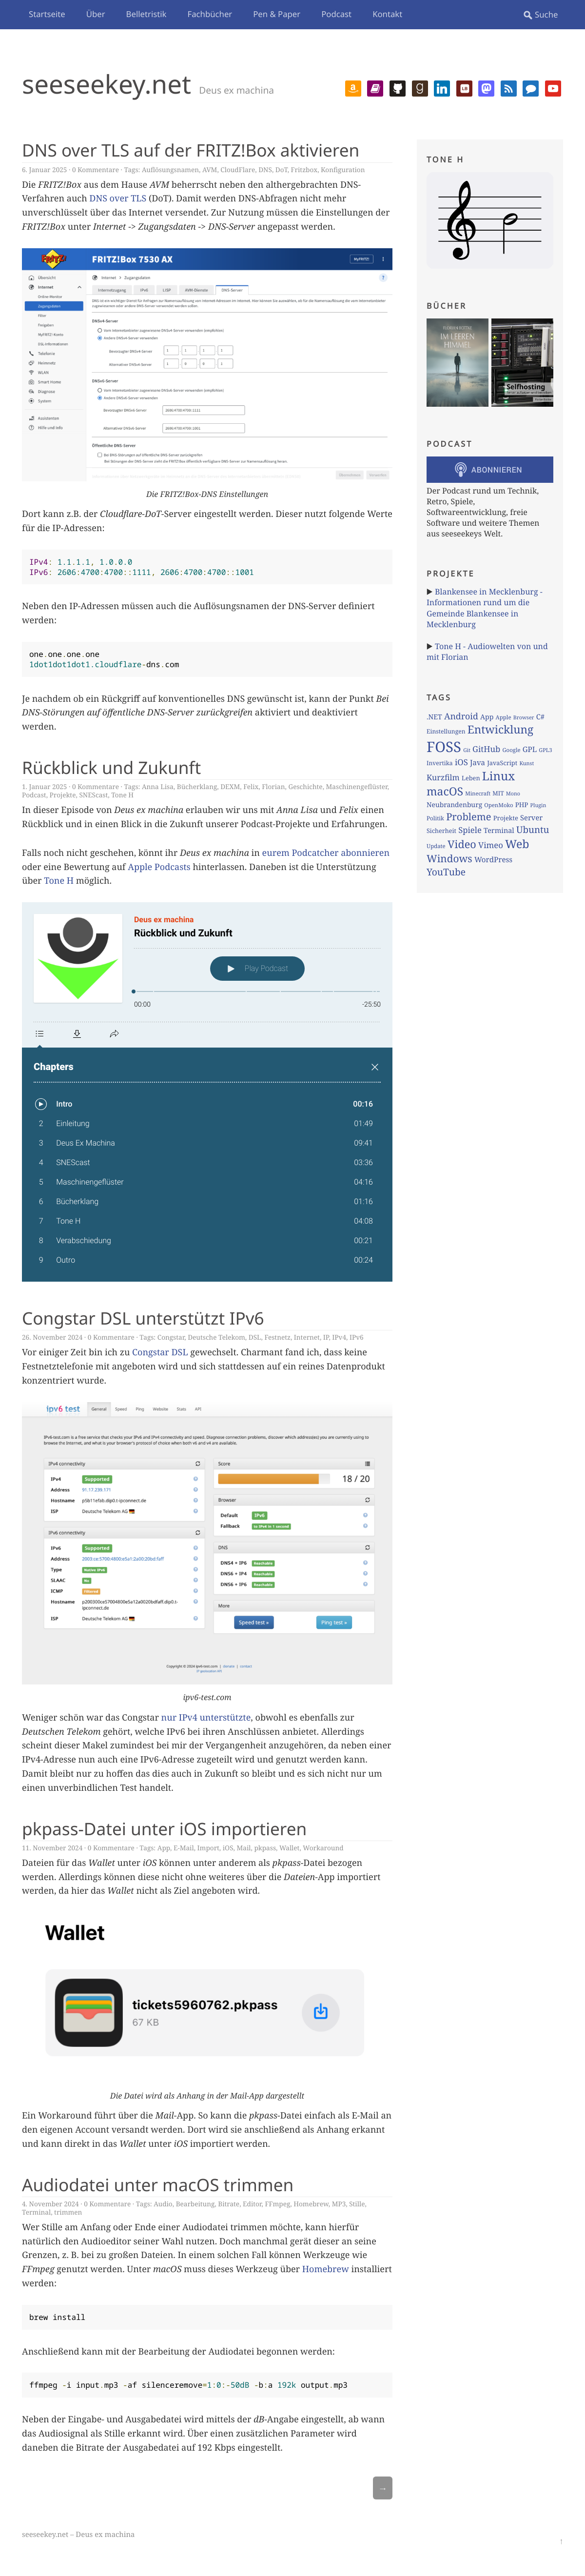This screenshot has height=2576, width=585.
Task: Open the Tone H treble clef image
Action: 490,220
